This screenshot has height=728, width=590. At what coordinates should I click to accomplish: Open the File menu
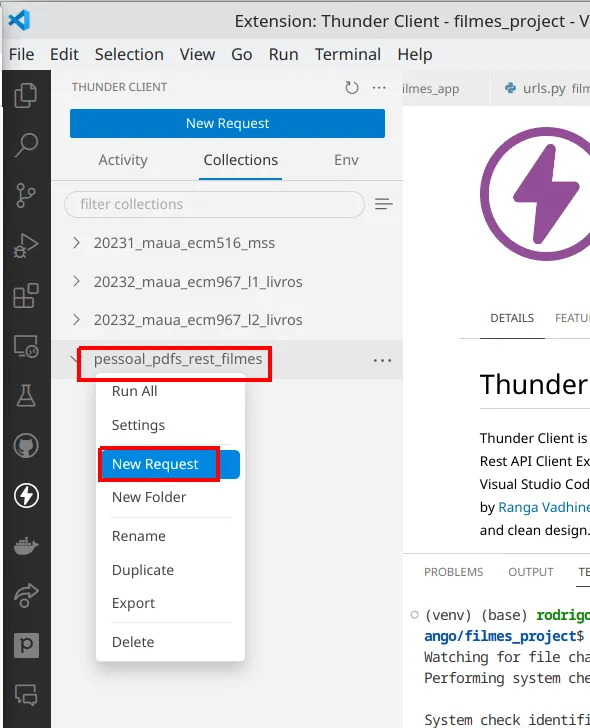coord(21,54)
